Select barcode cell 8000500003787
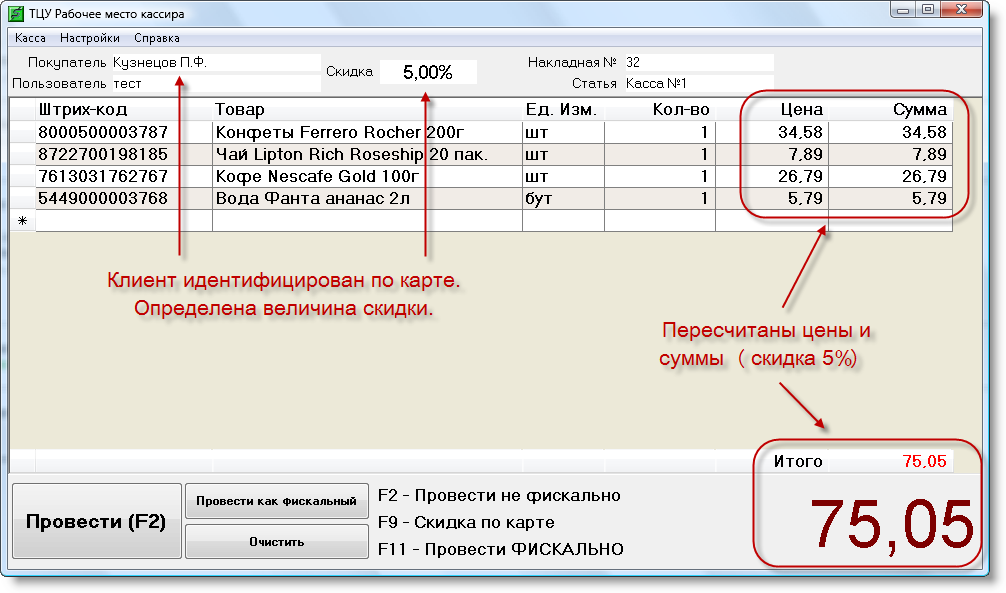Screen dimensions: 1006x593 click(124, 132)
